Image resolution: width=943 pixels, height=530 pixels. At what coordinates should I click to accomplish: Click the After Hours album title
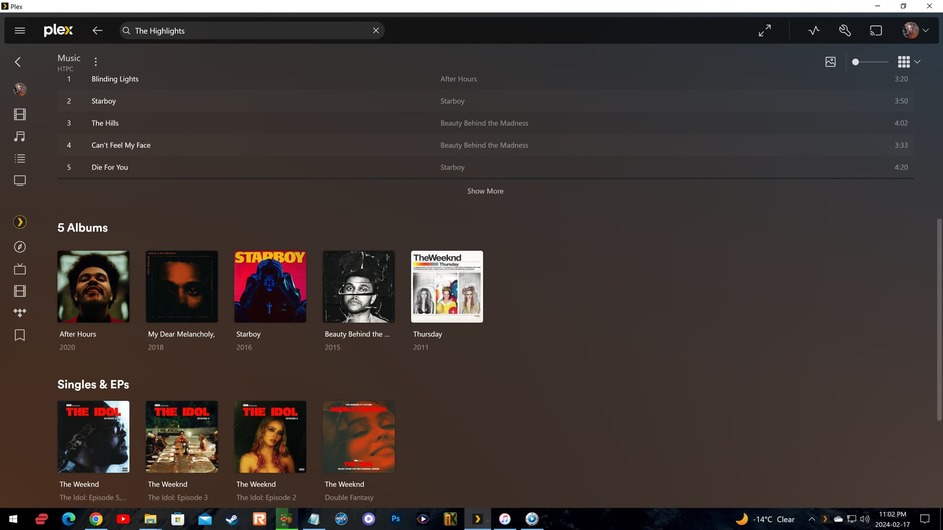click(78, 334)
